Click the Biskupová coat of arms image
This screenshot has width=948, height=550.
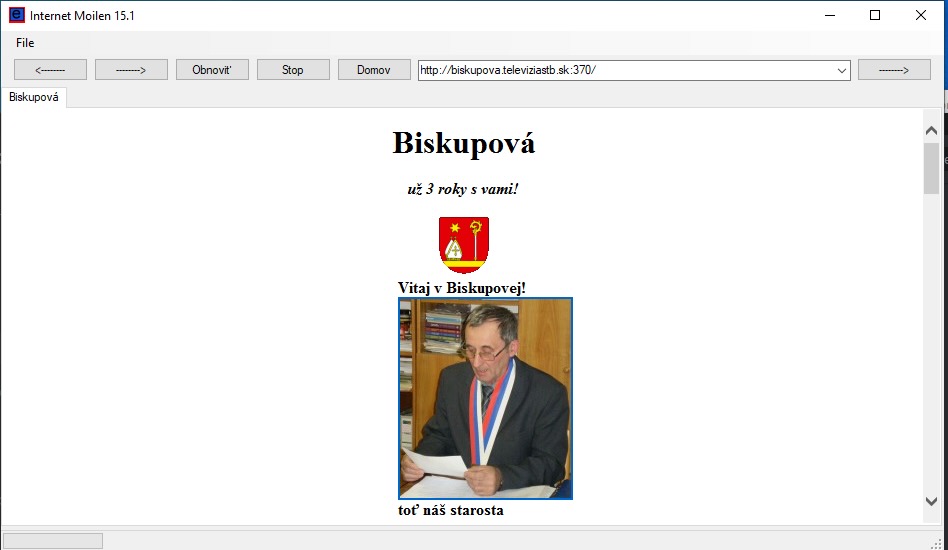click(464, 245)
